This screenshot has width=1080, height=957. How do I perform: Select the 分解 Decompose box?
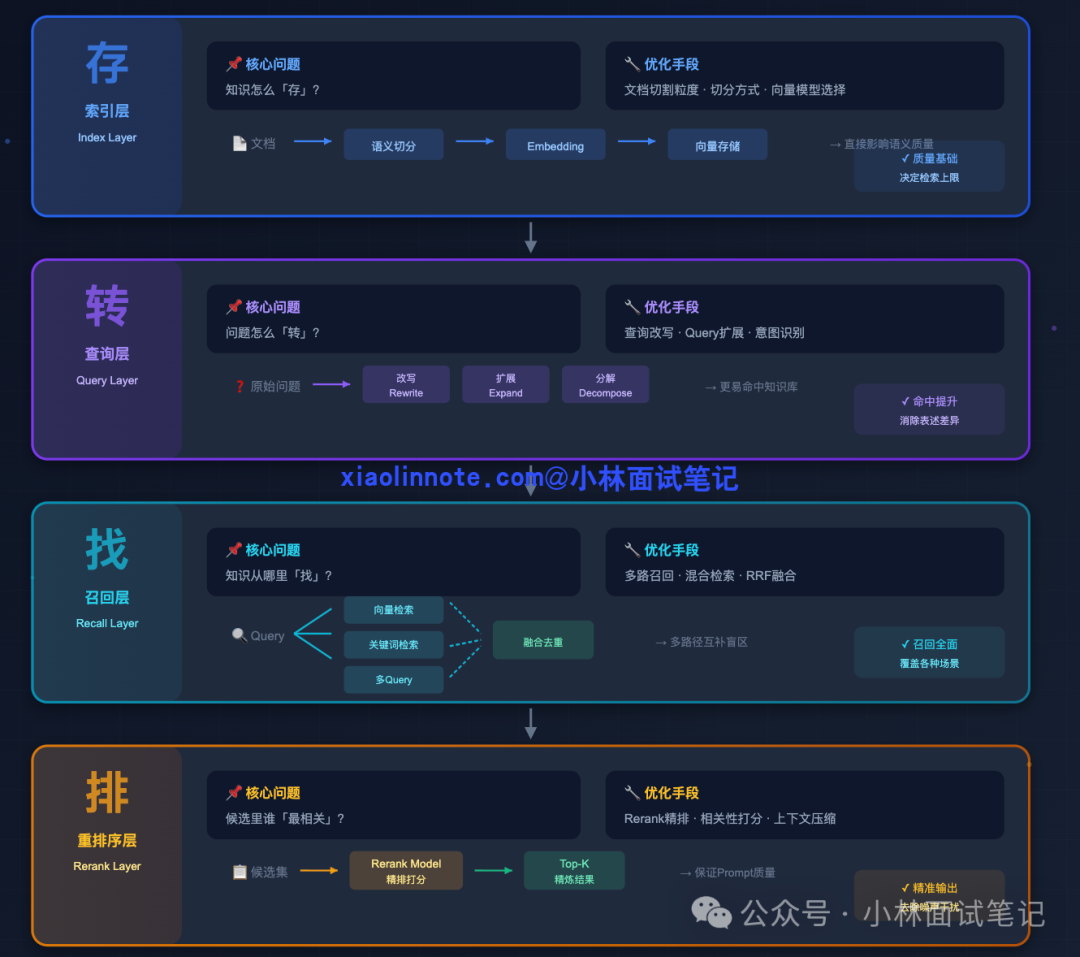tap(605, 384)
